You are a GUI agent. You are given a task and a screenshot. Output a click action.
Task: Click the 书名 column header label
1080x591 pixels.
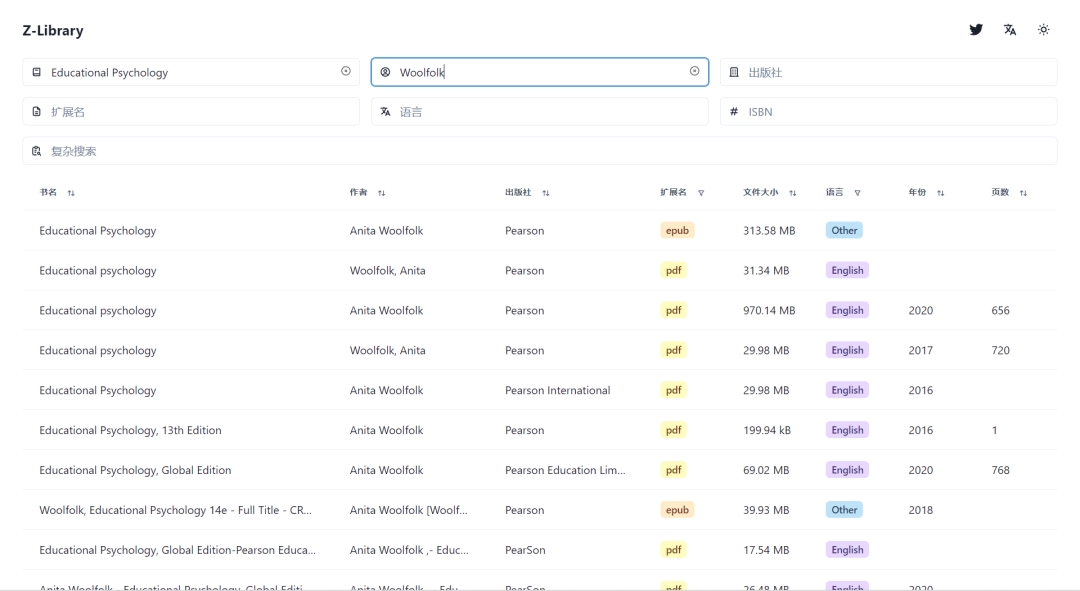(48, 192)
